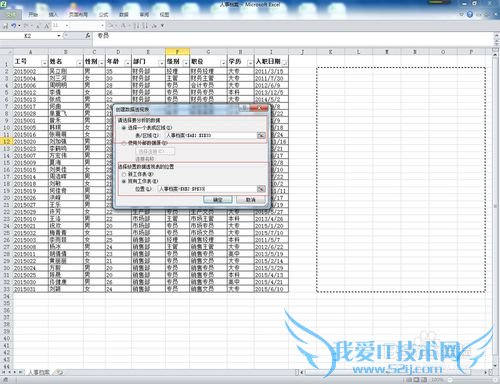Close the pivot table dialog
The width and height of the screenshot is (500, 384).
click(x=259, y=109)
